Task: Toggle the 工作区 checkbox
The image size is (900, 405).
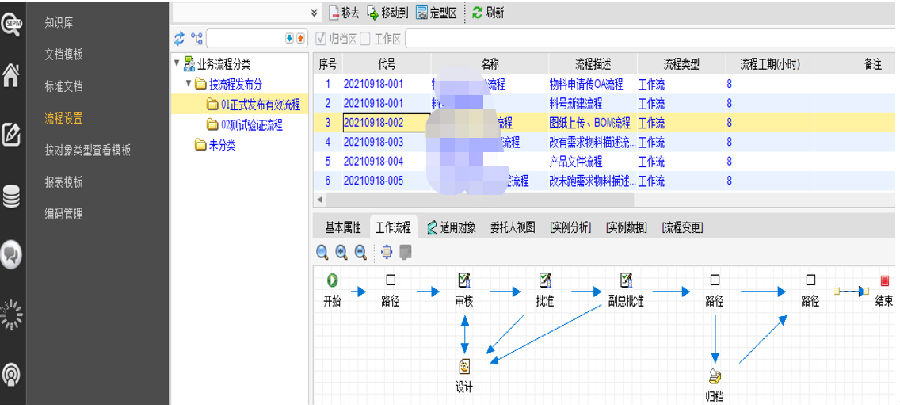Action: (x=365, y=39)
